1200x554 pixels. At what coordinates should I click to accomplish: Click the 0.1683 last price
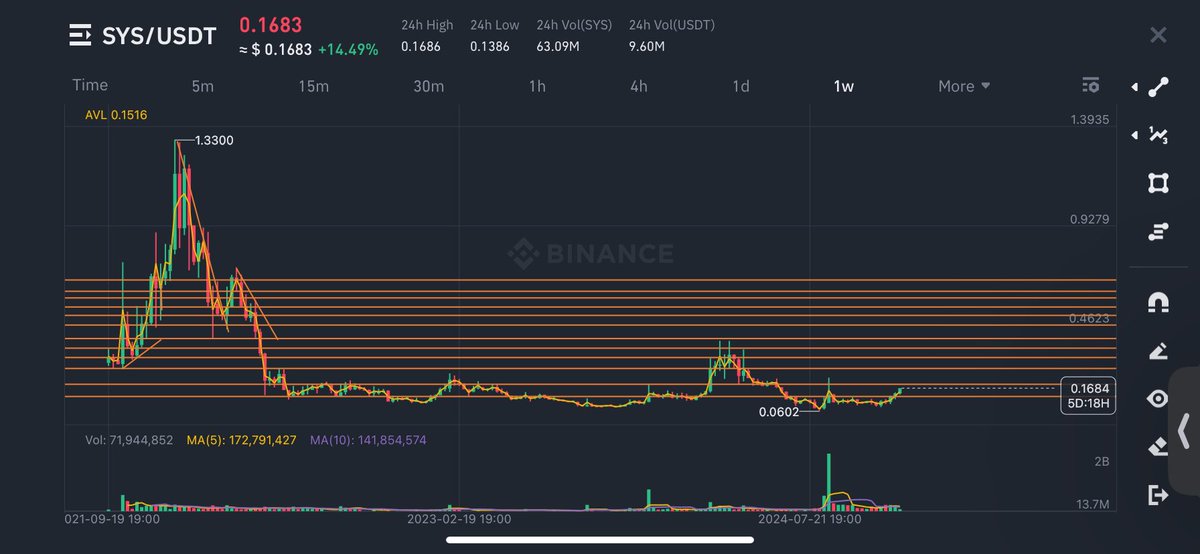pyautogui.click(x=270, y=24)
